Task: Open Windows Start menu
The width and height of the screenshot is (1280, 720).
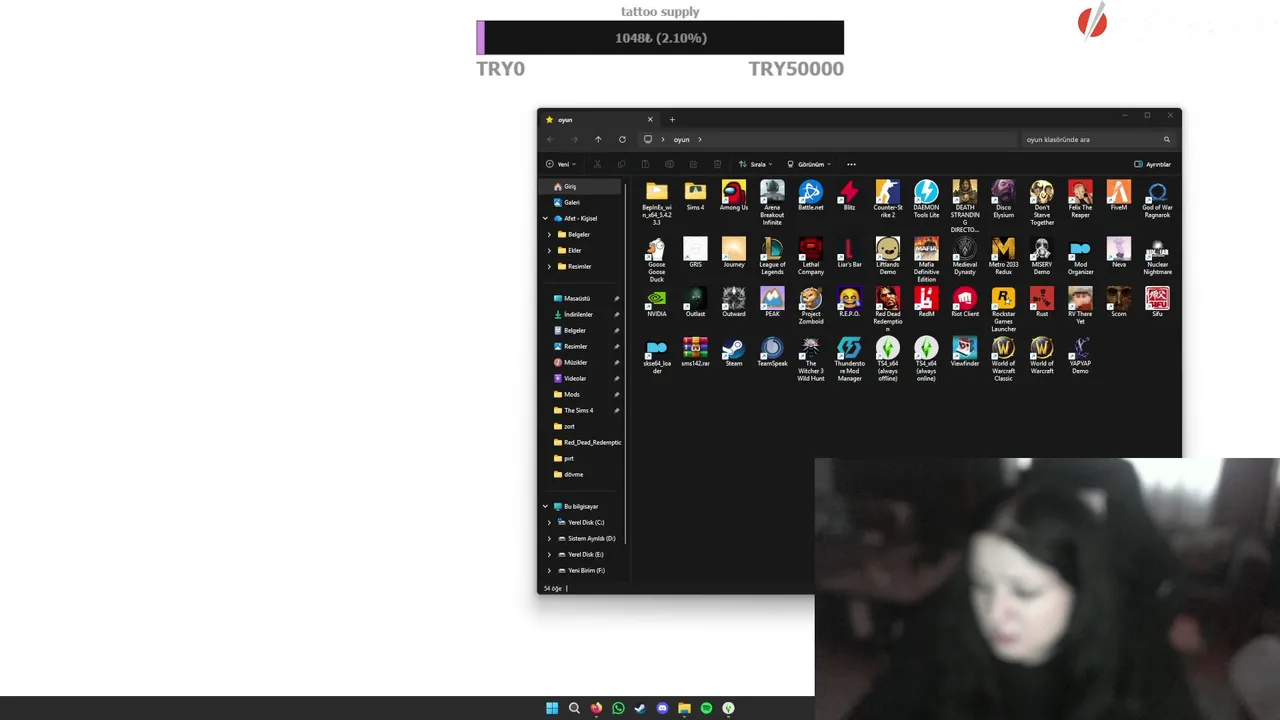Action: pos(552,708)
